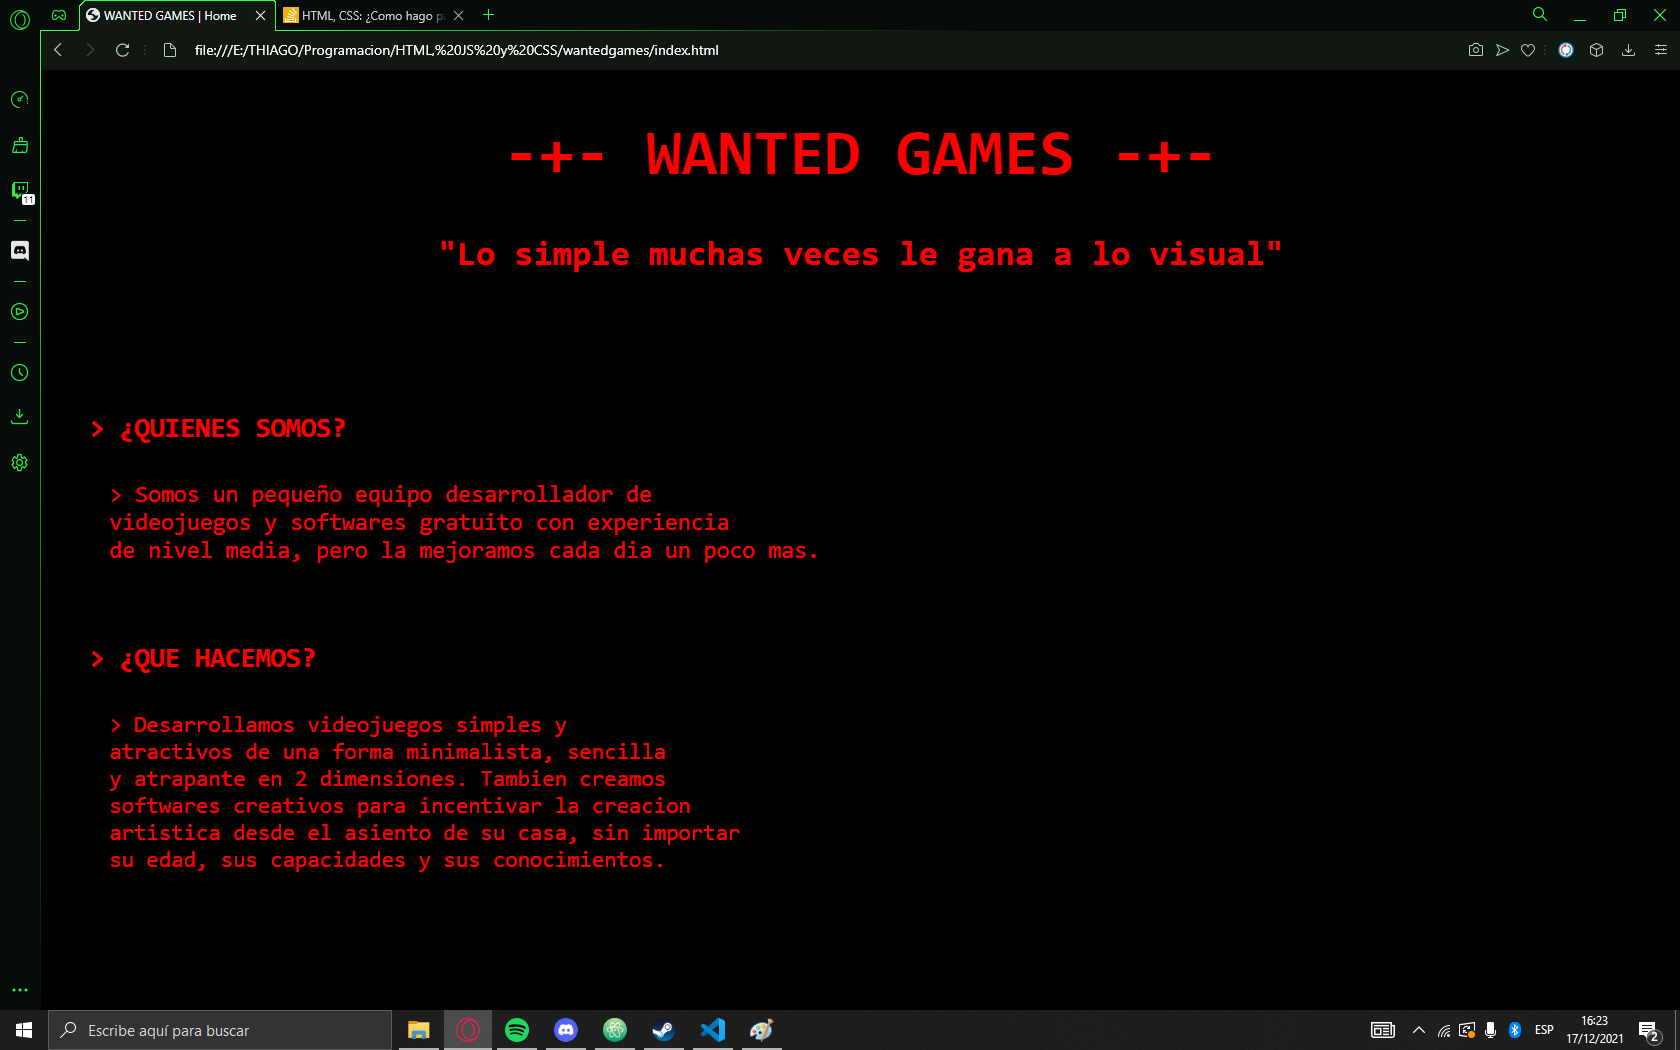
Task: Open Bluetooth tray icon
Action: click(1515, 1030)
